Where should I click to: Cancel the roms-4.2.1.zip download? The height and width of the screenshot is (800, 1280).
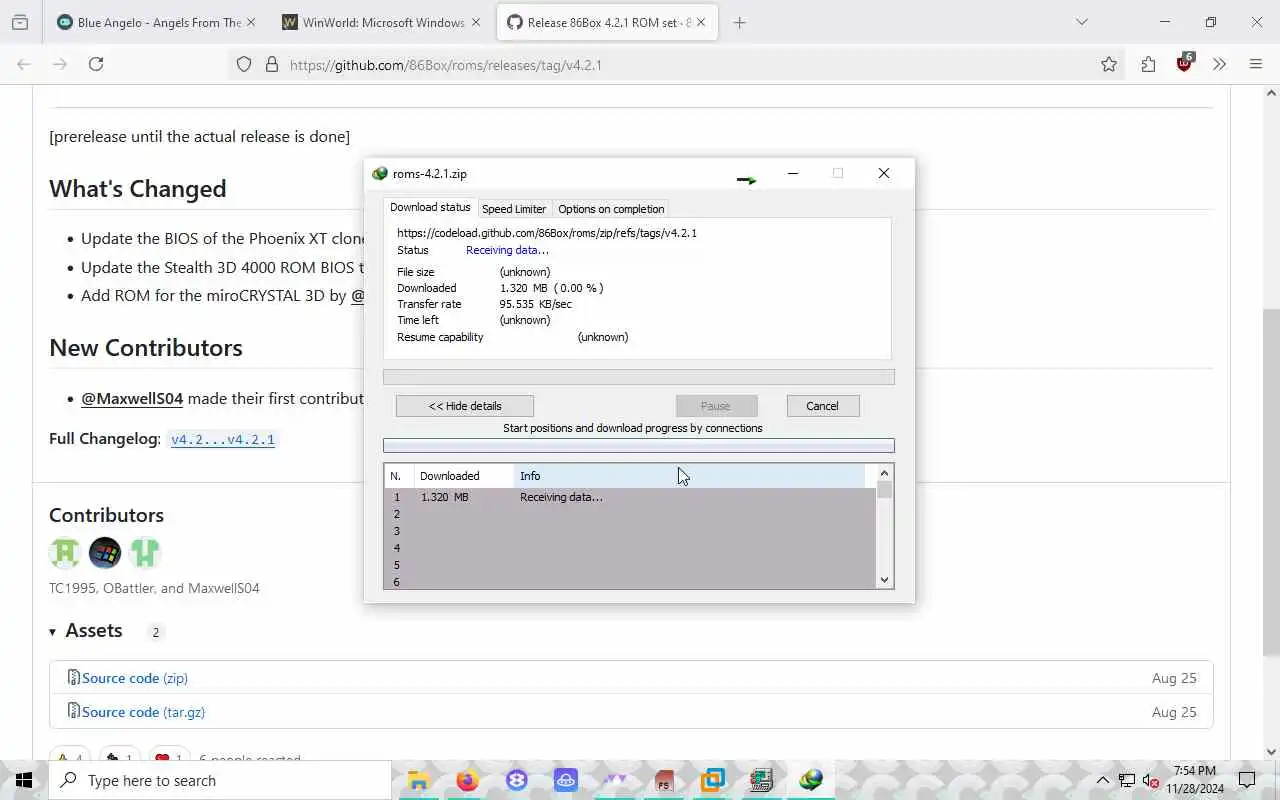[822, 406]
